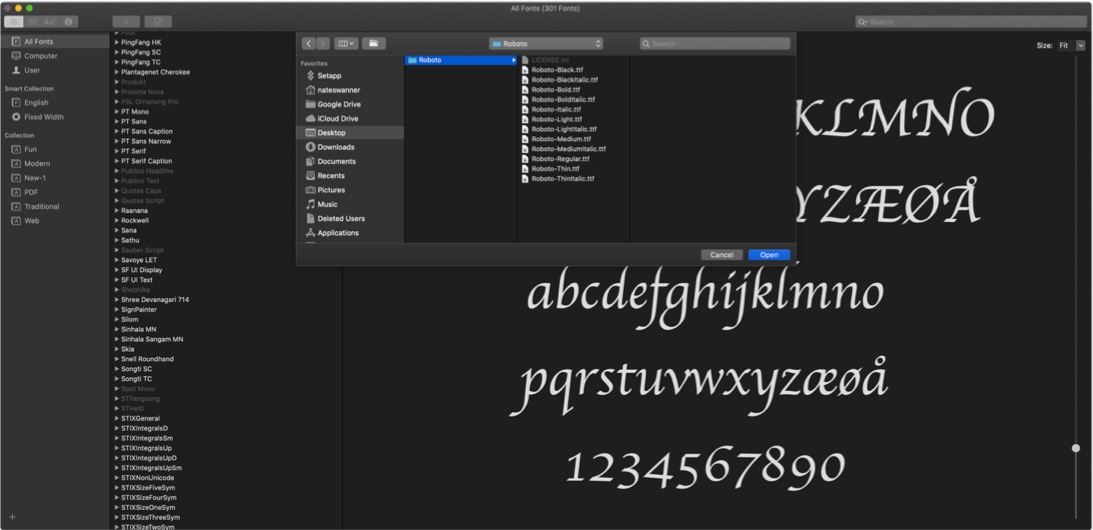Screen dimensions: 1093x530
Task: Select the New-1 collection
Action: point(35,178)
